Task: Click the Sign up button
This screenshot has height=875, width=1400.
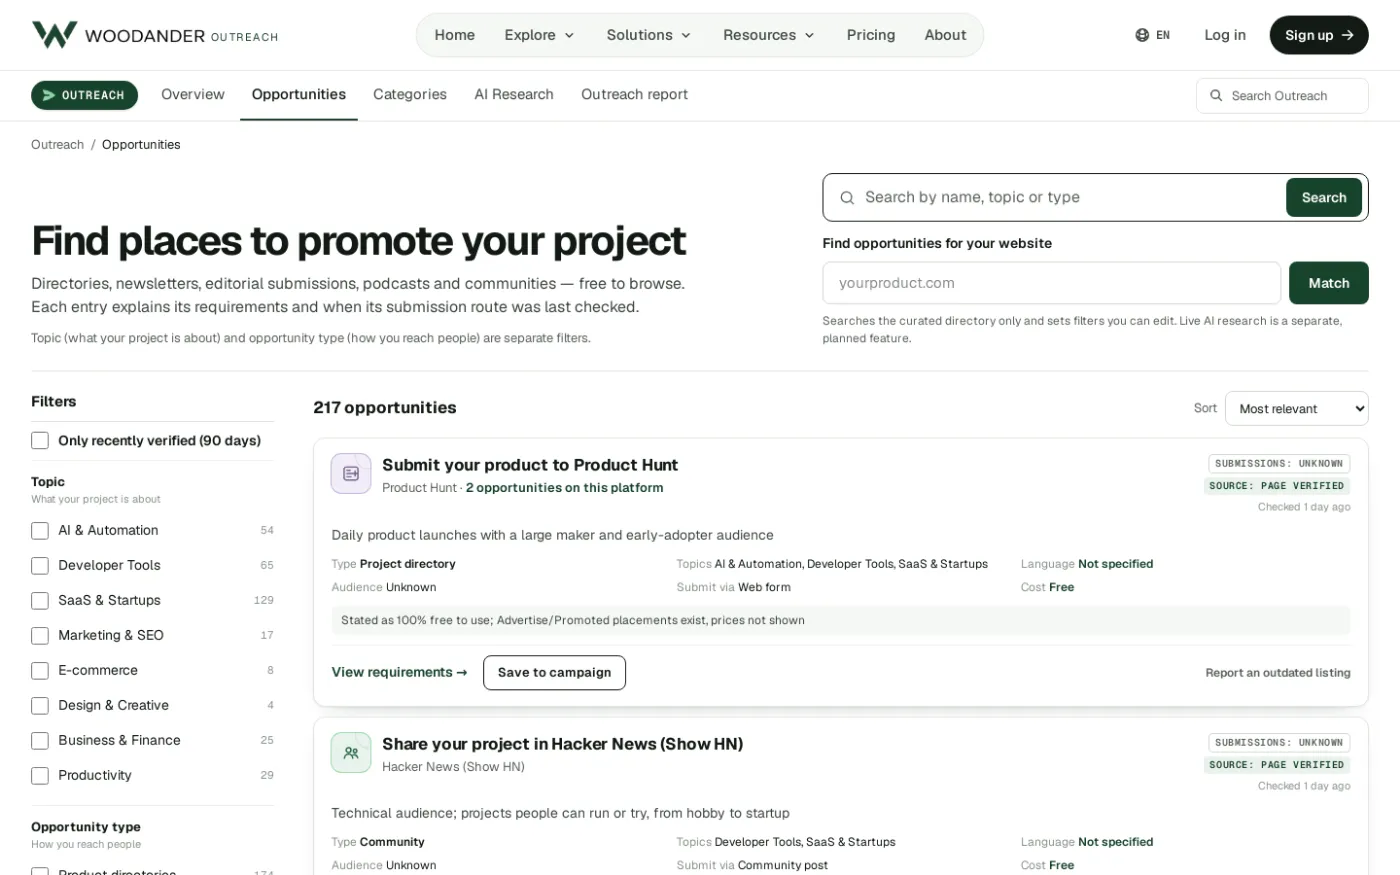Action: point(1319,35)
